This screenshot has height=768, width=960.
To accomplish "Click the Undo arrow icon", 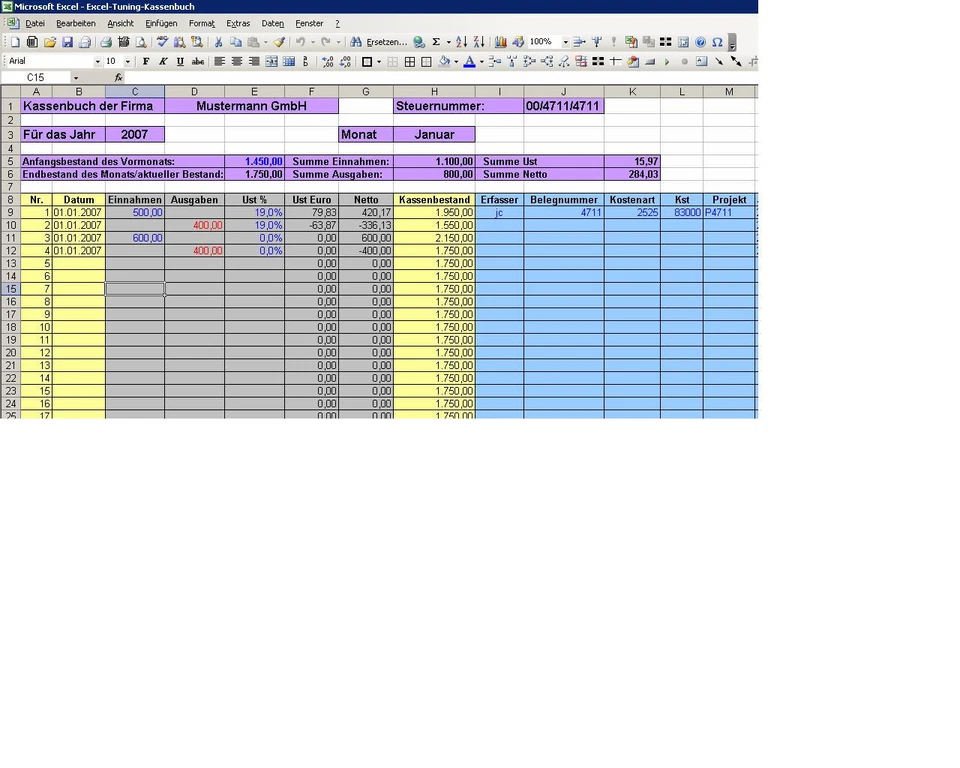I will click(x=301, y=42).
